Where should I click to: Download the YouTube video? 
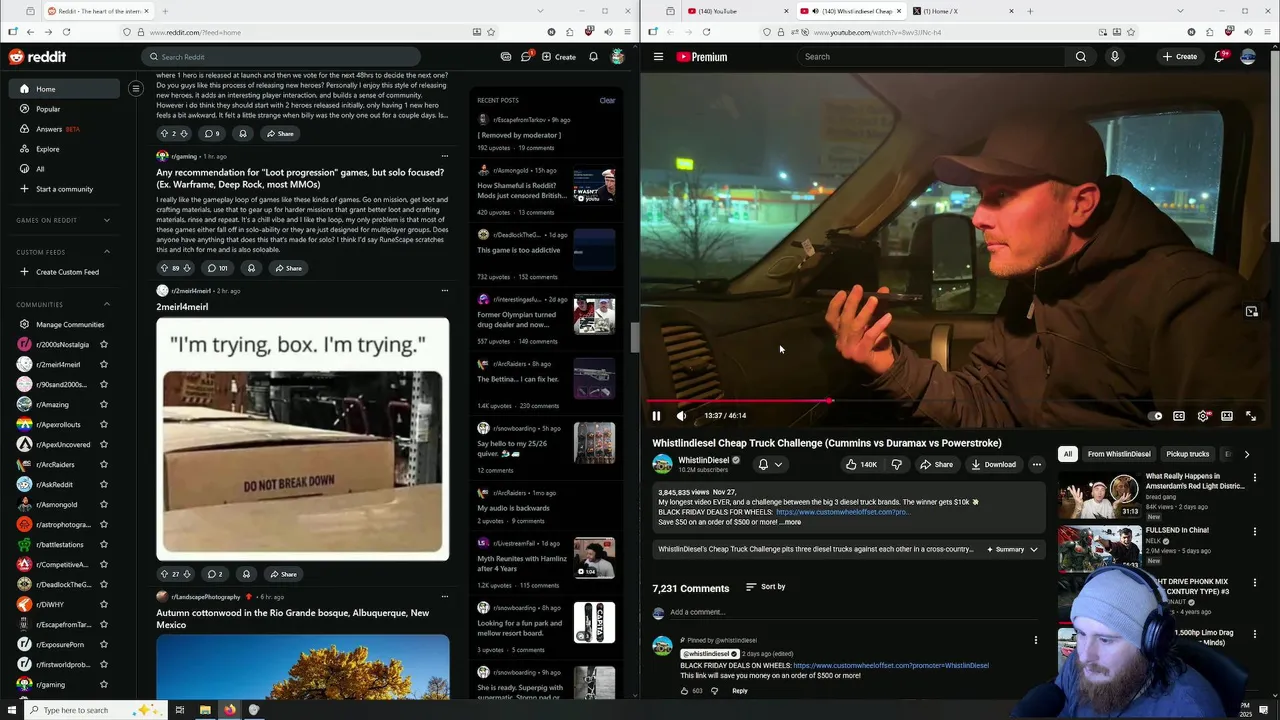click(x=993, y=464)
